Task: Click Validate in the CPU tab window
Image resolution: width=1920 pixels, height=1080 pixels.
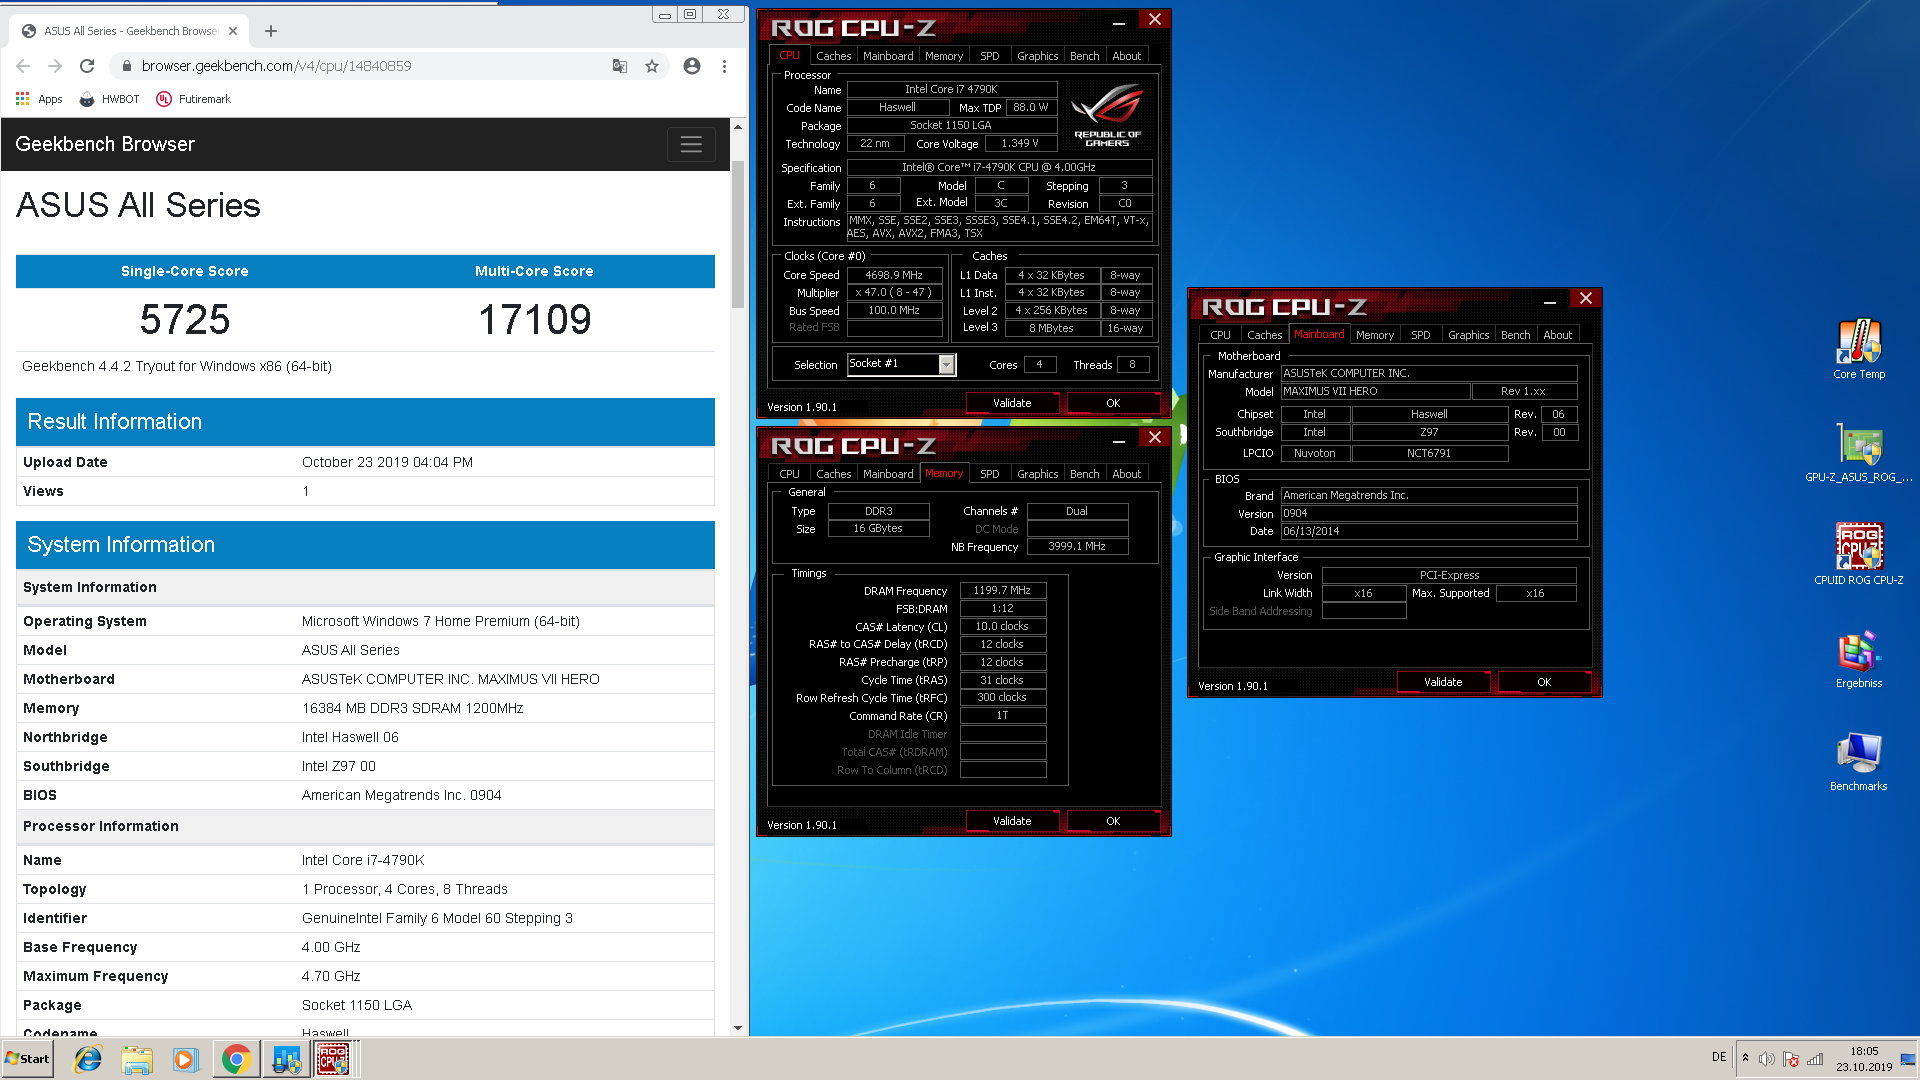Action: click(x=1012, y=403)
